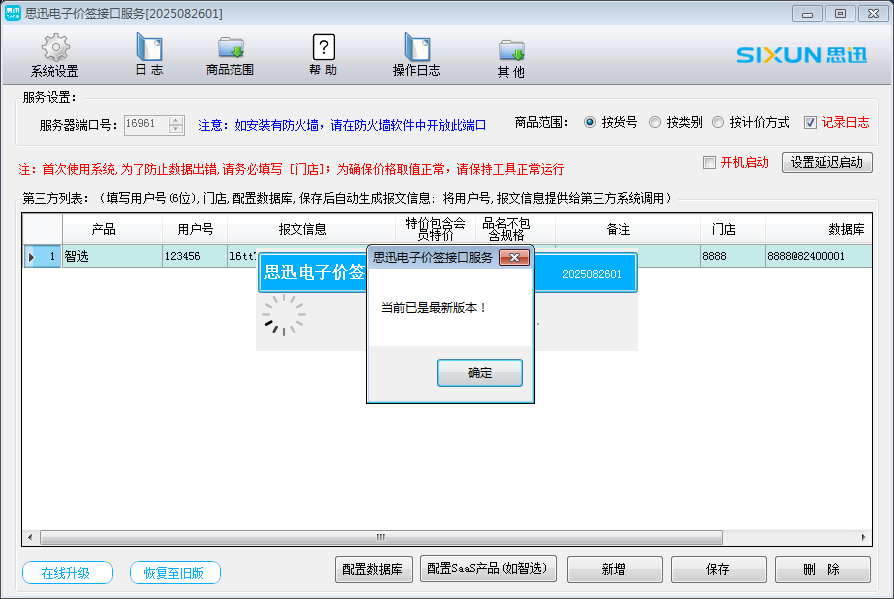Enable the 开机启动 checkbox
The image size is (894, 599).
[x=709, y=163]
